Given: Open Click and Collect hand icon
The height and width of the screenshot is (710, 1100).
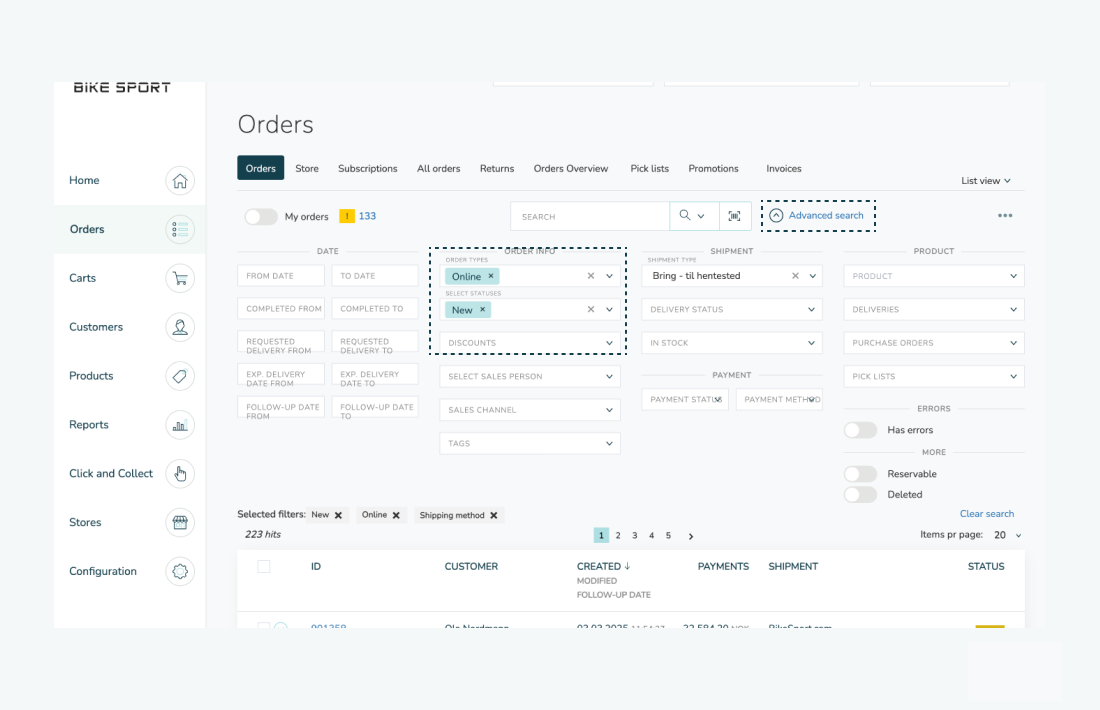Looking at the screenshot, I should pos(180,474).
